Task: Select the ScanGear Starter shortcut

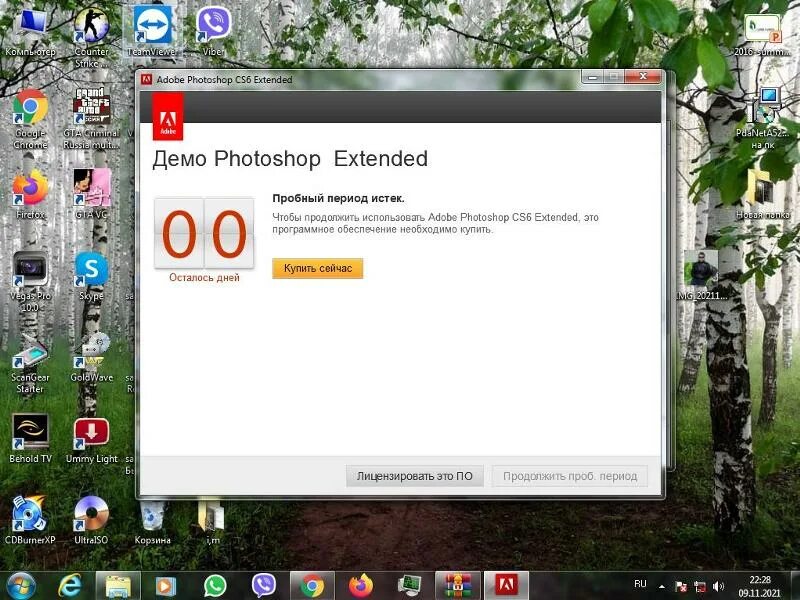Action: (30, 363)
